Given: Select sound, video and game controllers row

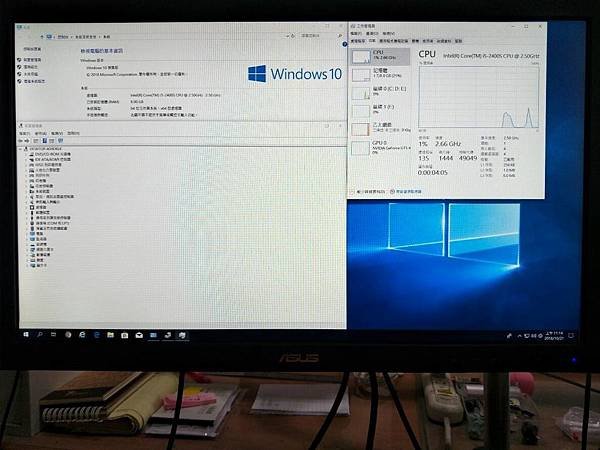Looking at the screenshot, I should click(52, 196).
